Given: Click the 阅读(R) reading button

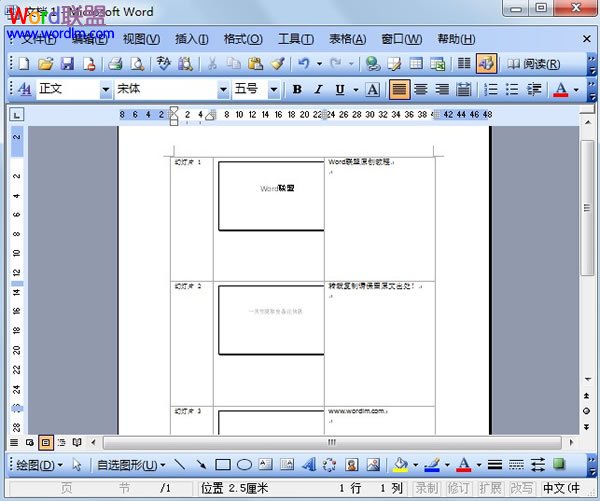Looking at the screenshot, I should [534, 64].
